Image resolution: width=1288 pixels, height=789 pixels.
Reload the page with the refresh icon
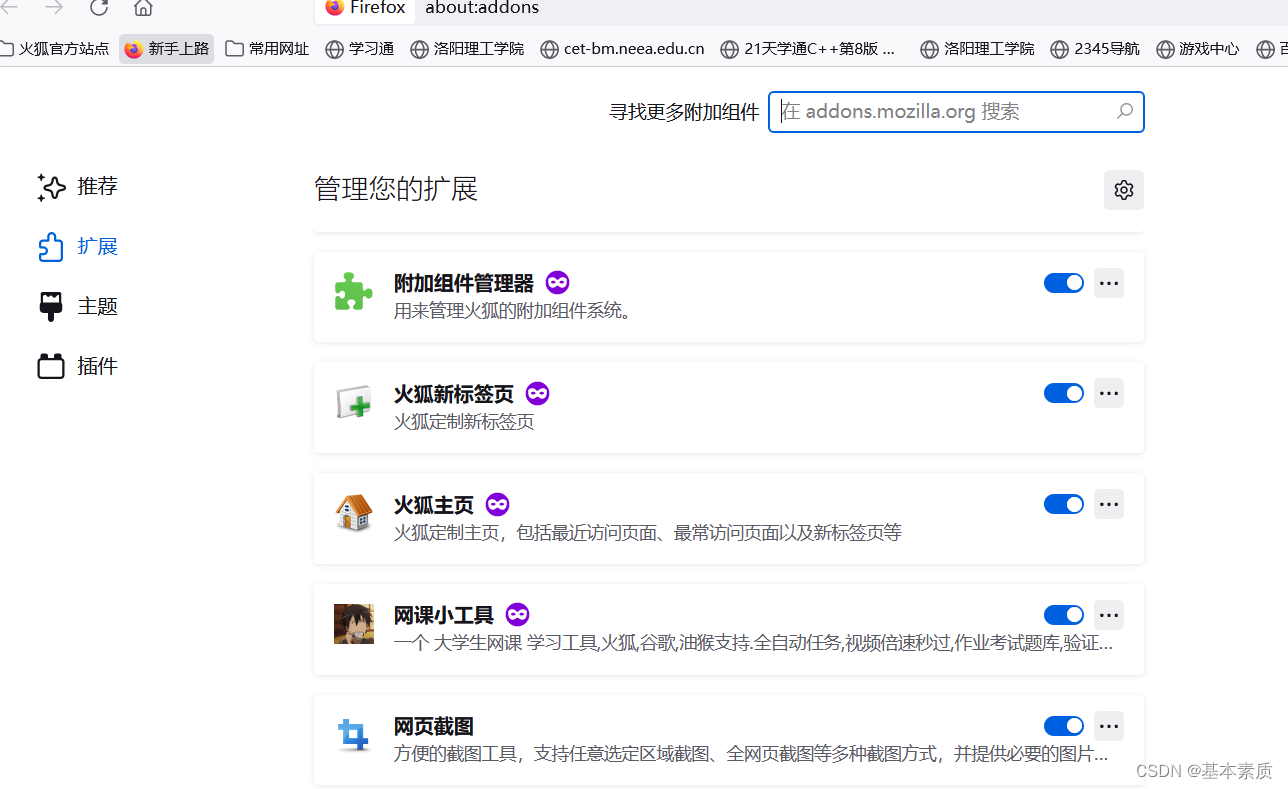click(x=99, y=8)
